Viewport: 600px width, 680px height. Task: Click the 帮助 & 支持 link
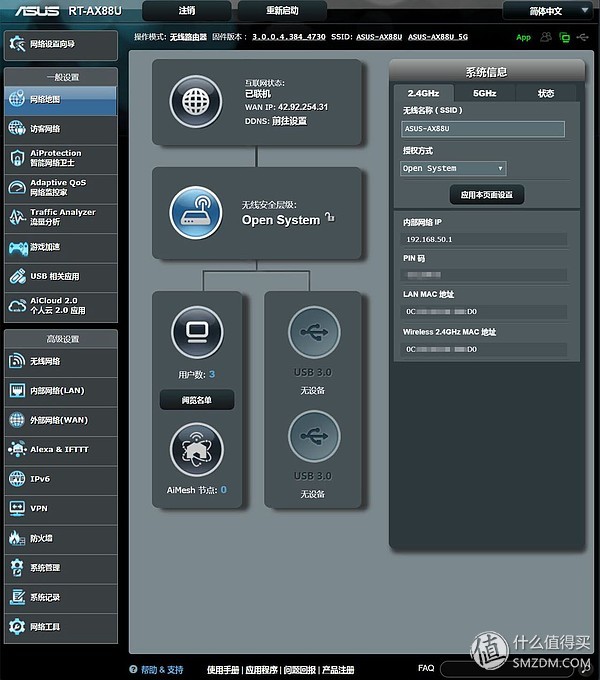(x=162, y=670)
